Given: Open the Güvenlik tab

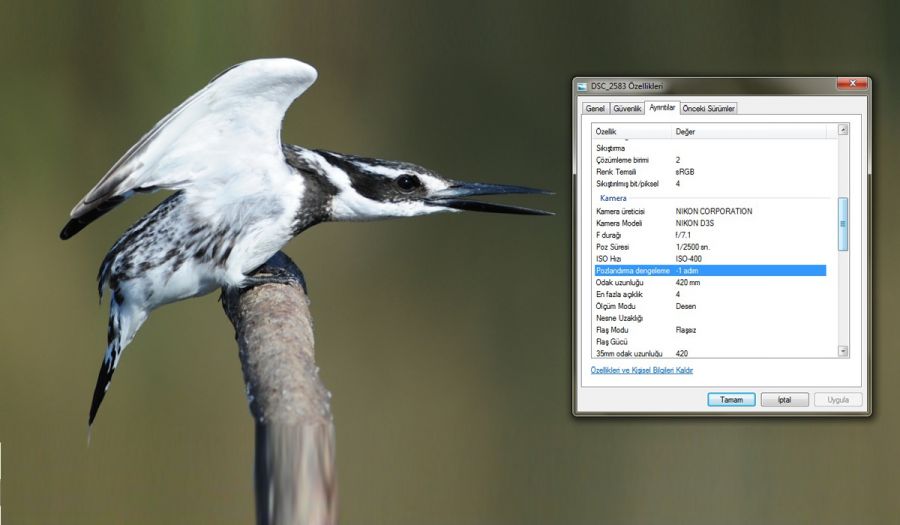Looking at the screenshot, I should click(x=627, y=108).
